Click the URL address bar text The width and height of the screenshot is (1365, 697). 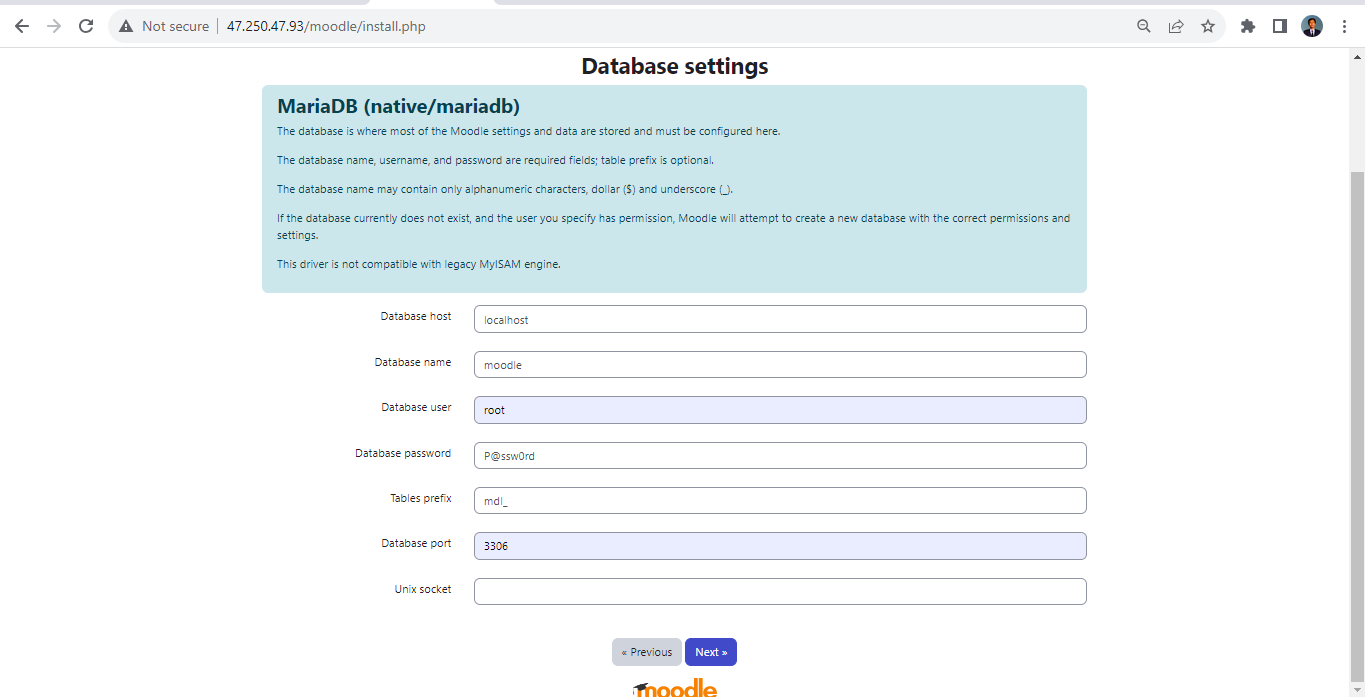326,26
